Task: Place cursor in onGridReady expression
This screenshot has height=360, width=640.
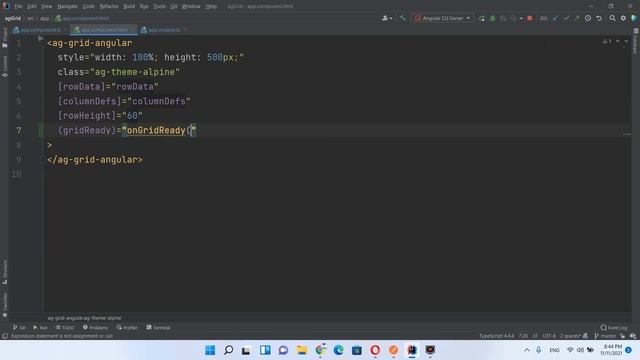Action: 156,131
